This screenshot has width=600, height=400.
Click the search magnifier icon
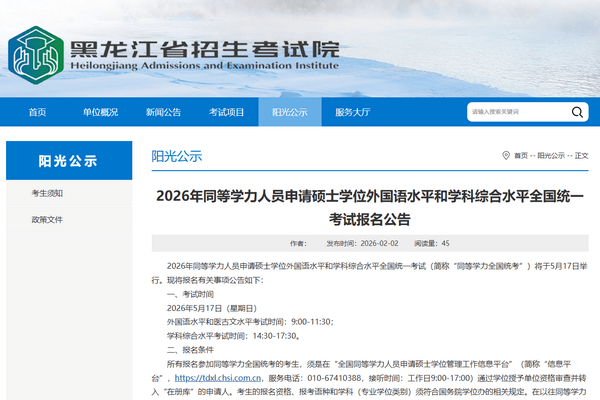pos(577,112)
